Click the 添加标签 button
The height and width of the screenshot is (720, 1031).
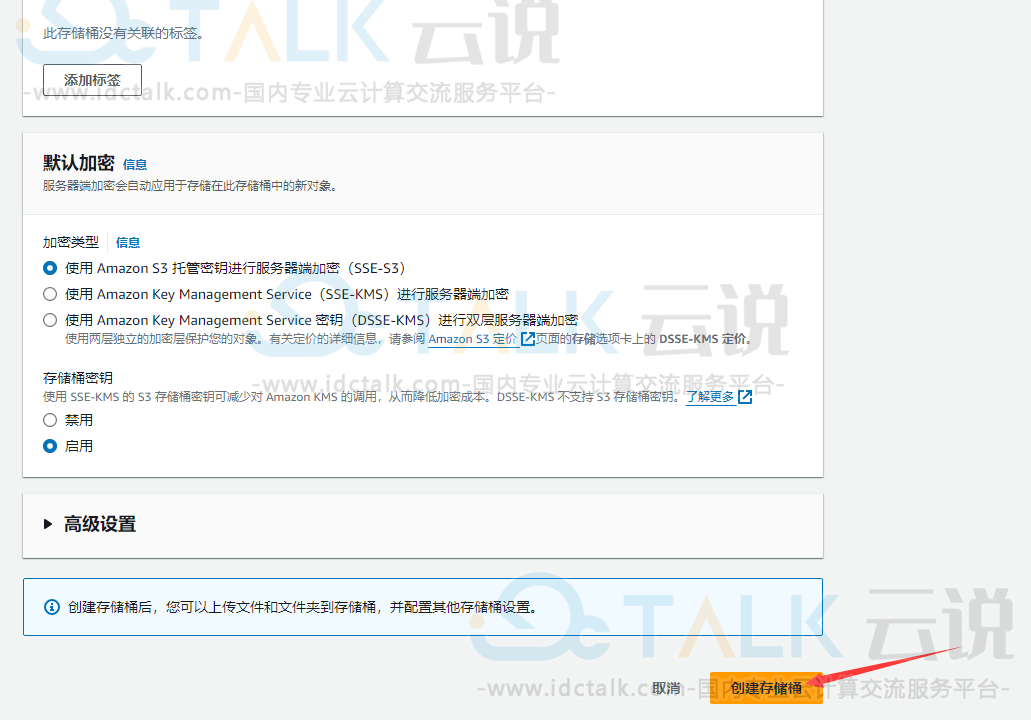(x=92, y=80)
